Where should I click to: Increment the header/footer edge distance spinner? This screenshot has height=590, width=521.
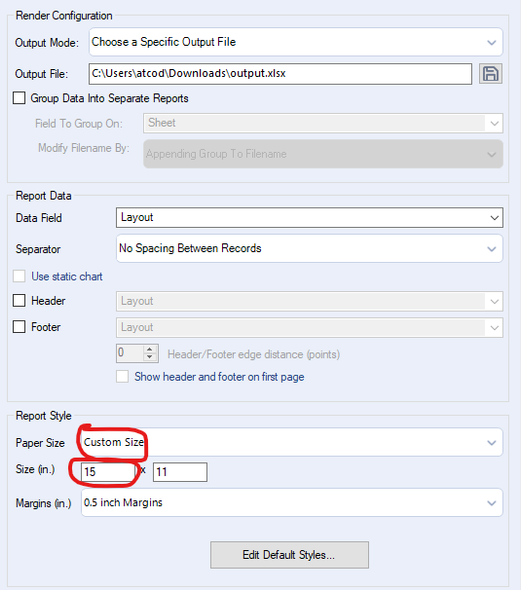150,349
